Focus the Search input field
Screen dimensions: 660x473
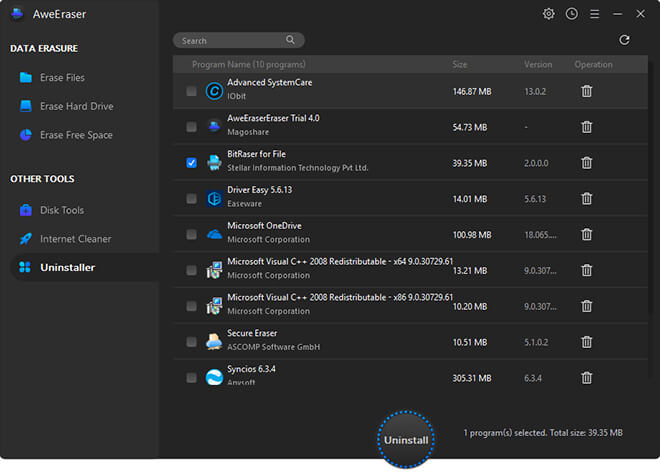click(x=238, y=40)
